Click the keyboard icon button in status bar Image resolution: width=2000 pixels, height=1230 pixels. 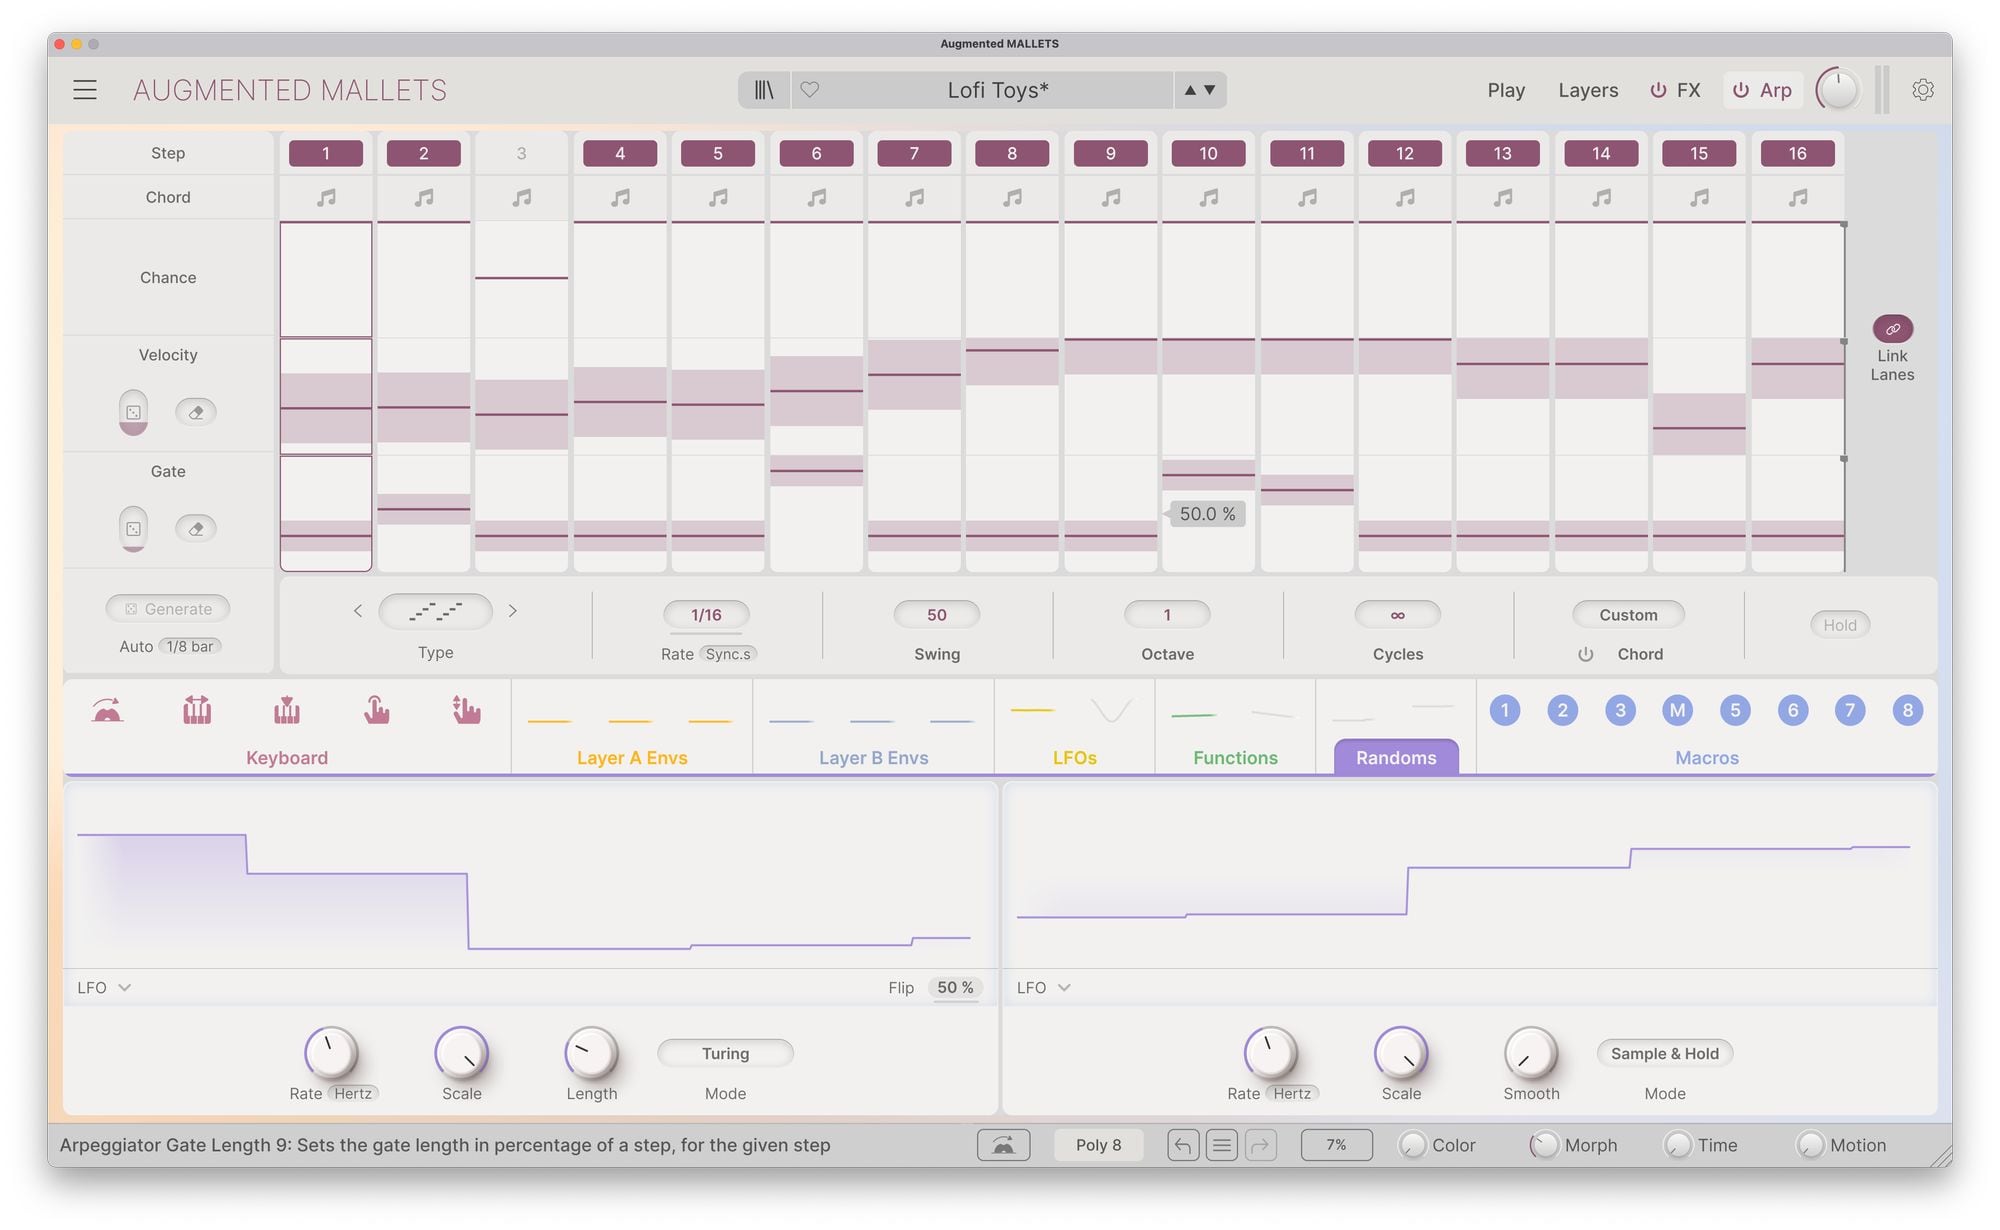coord(1003,1145)
